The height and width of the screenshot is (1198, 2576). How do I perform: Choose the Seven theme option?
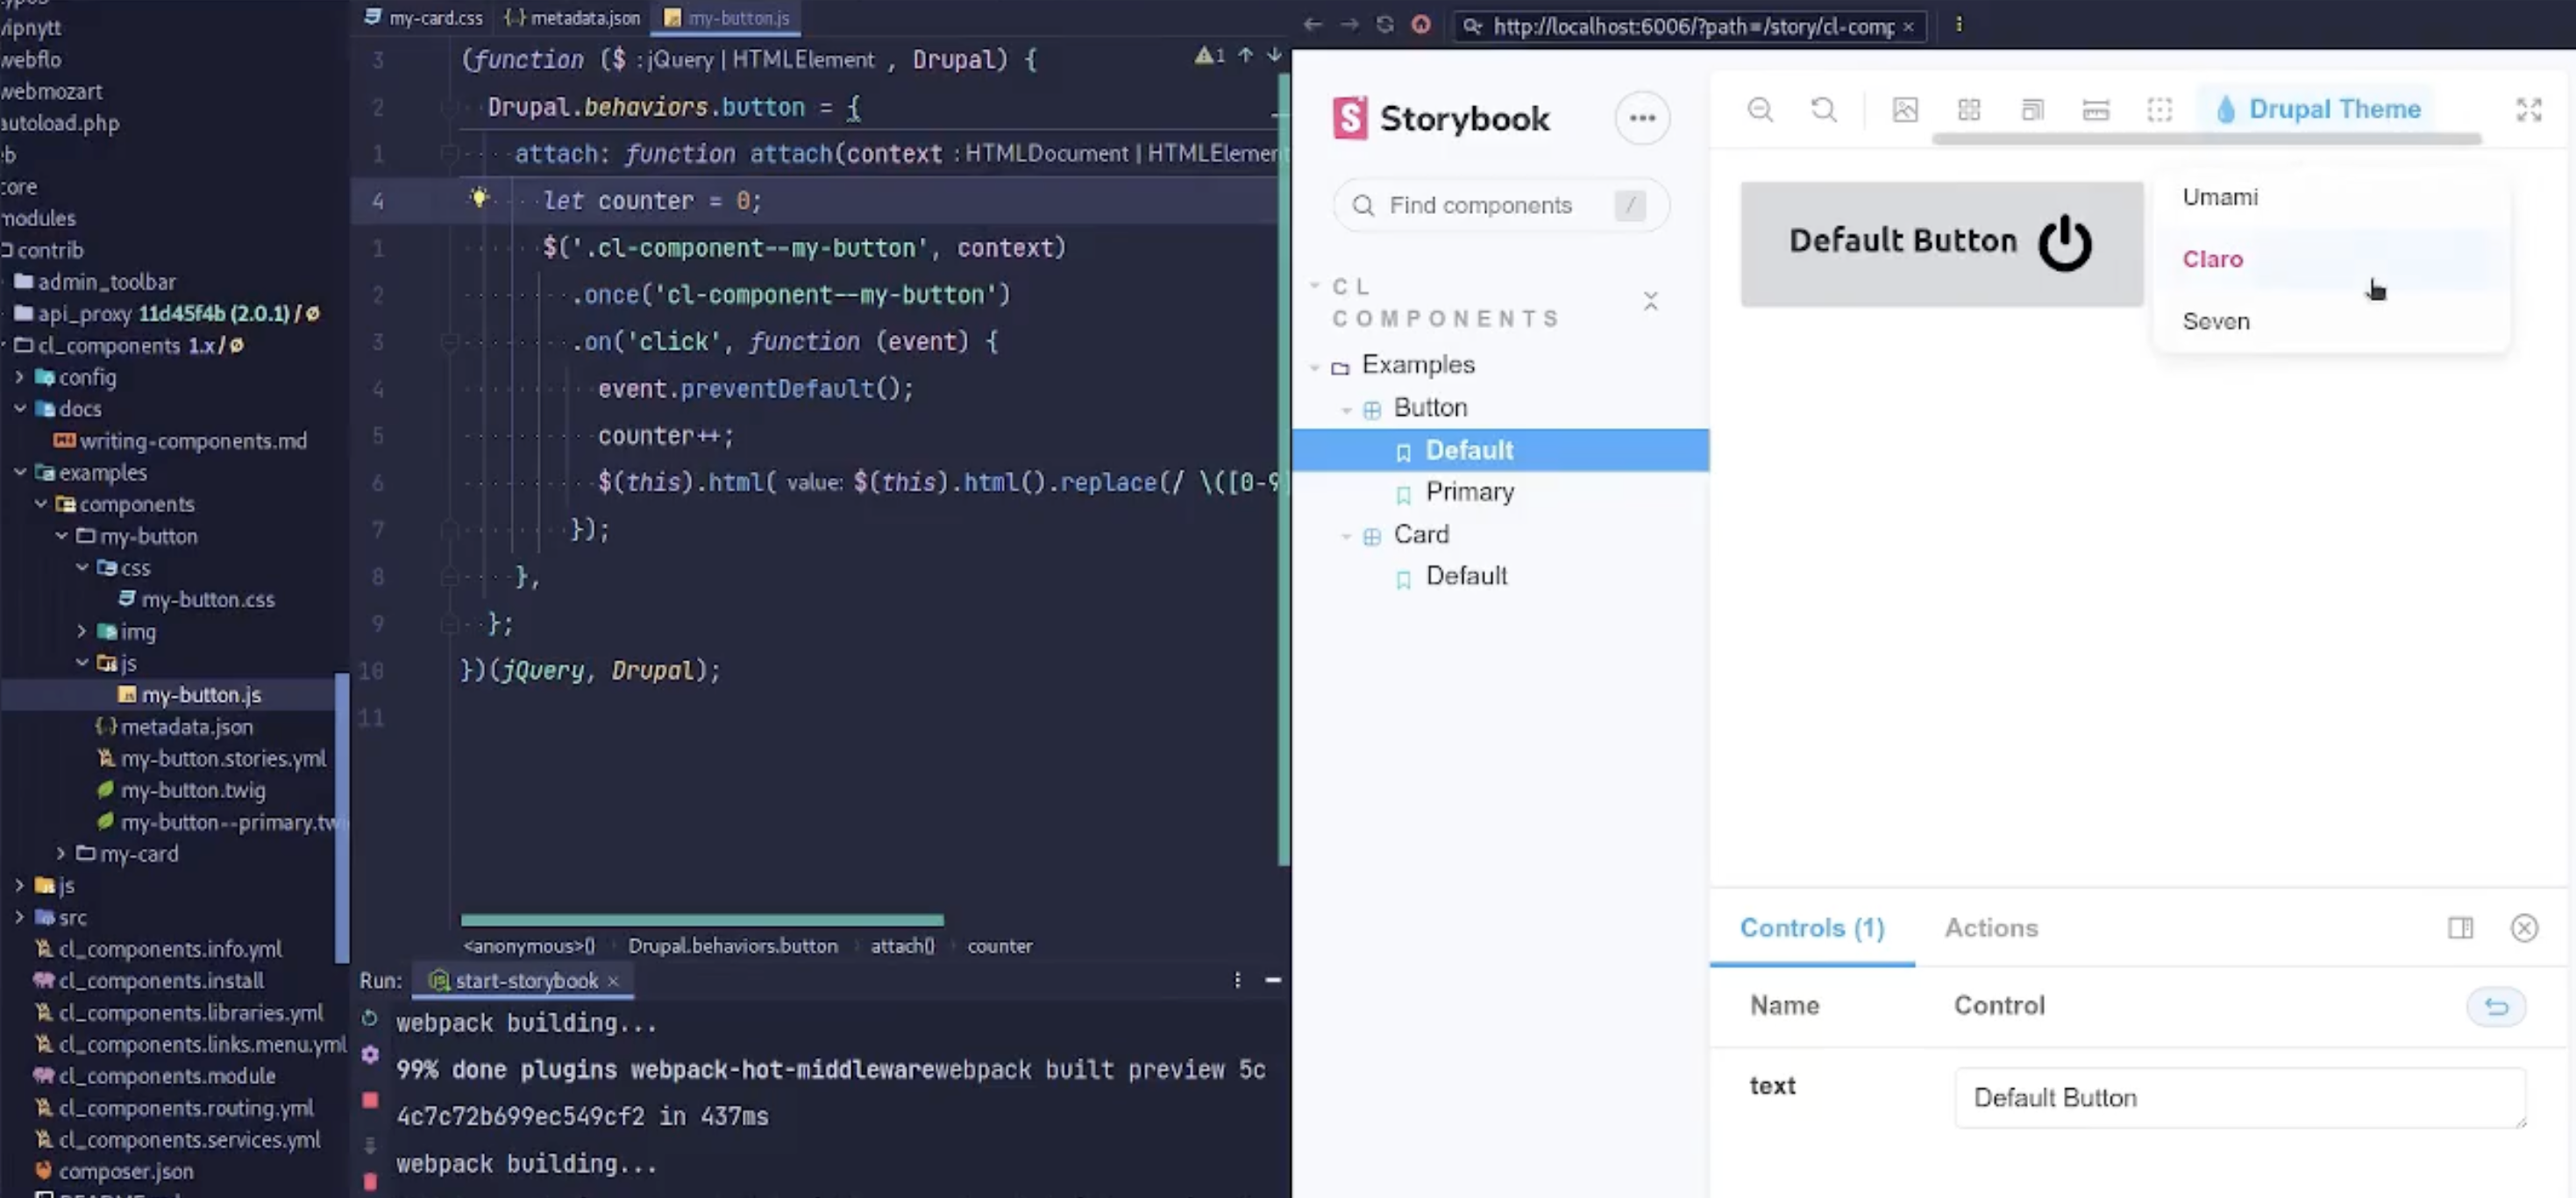2215,321
